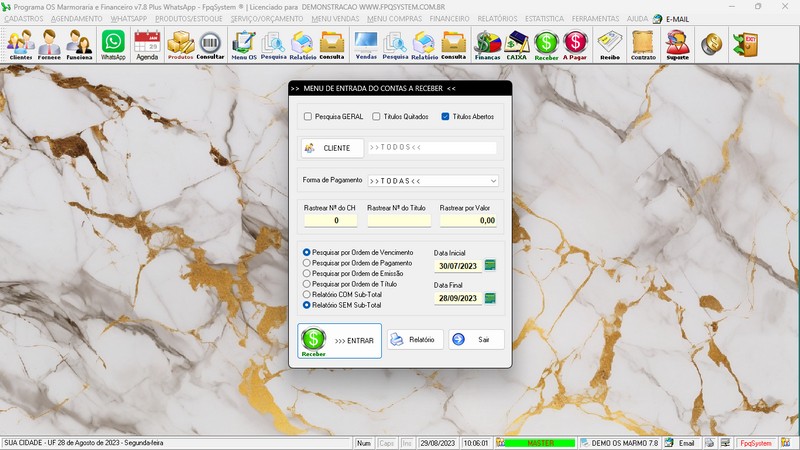The height and width of the screenshot is (450, 800).
Task: Click the Sair button
Action: (x=476, y=339)
